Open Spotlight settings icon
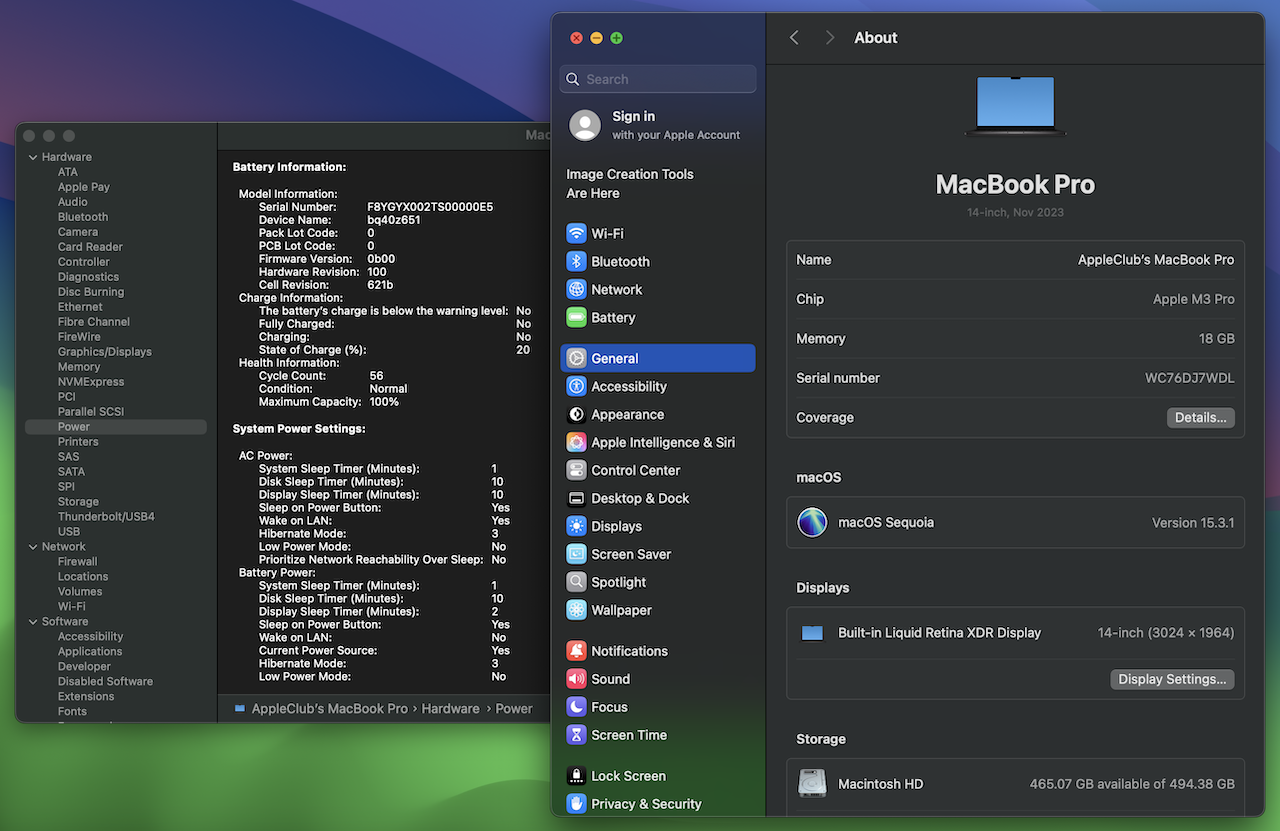1280x831 pixels. click(576, 582)
